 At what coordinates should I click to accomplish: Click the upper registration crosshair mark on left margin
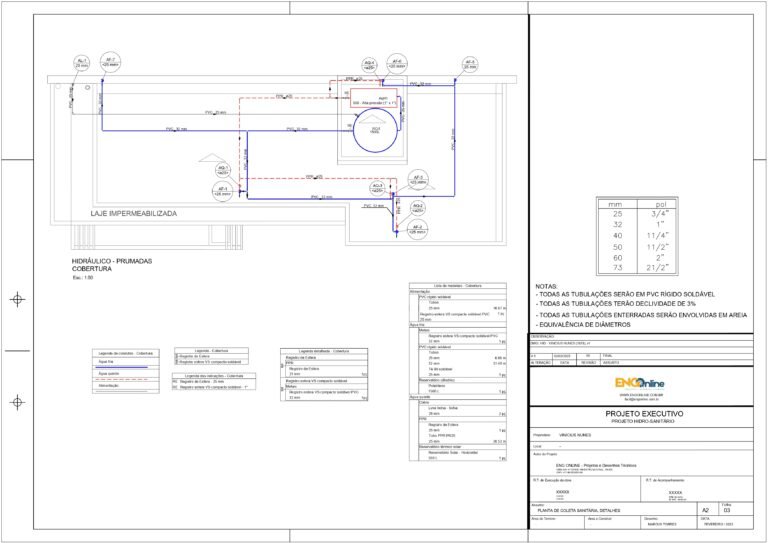17,299
